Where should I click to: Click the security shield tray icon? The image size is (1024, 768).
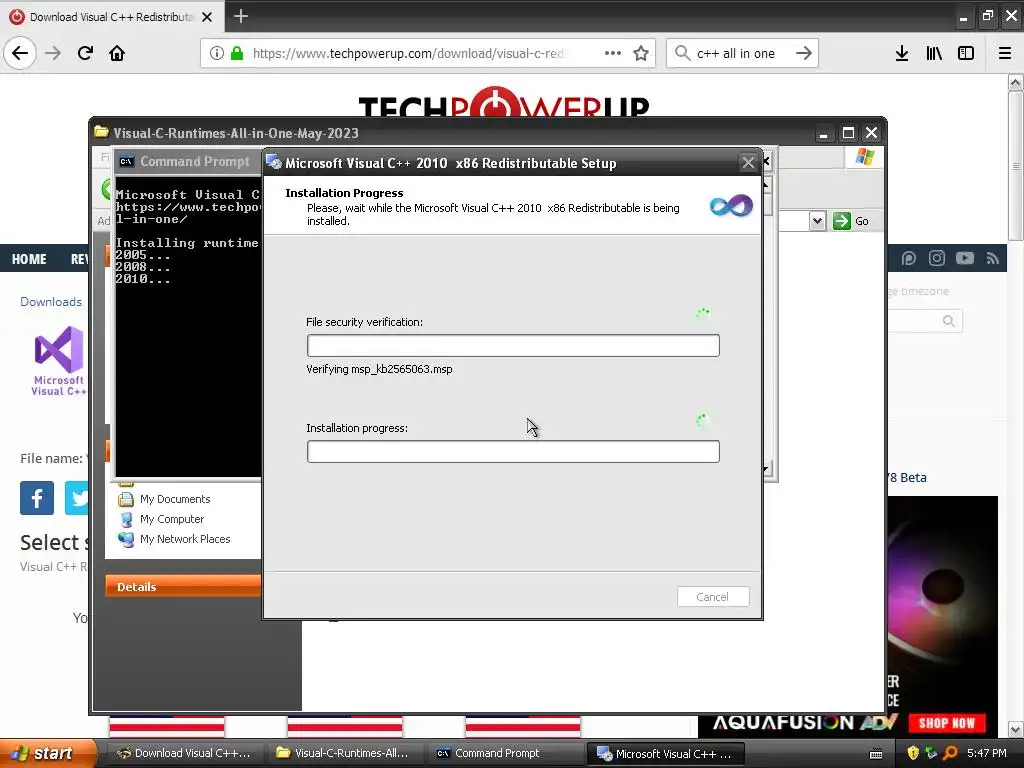click(x=913, y=753)
